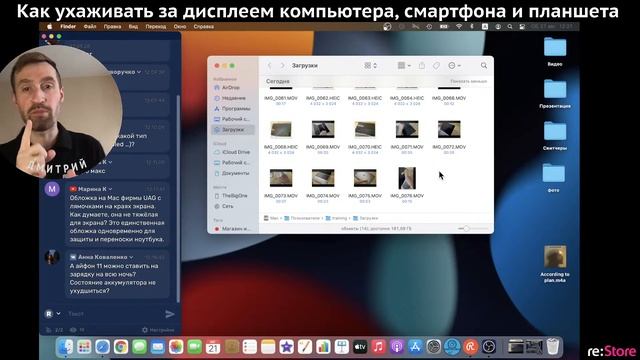Image resolution: width=640 pixels, height=360 pixels.
Task: Open Reminders app in the Dock
Action: pyautogui.click(x=250, y=347)
